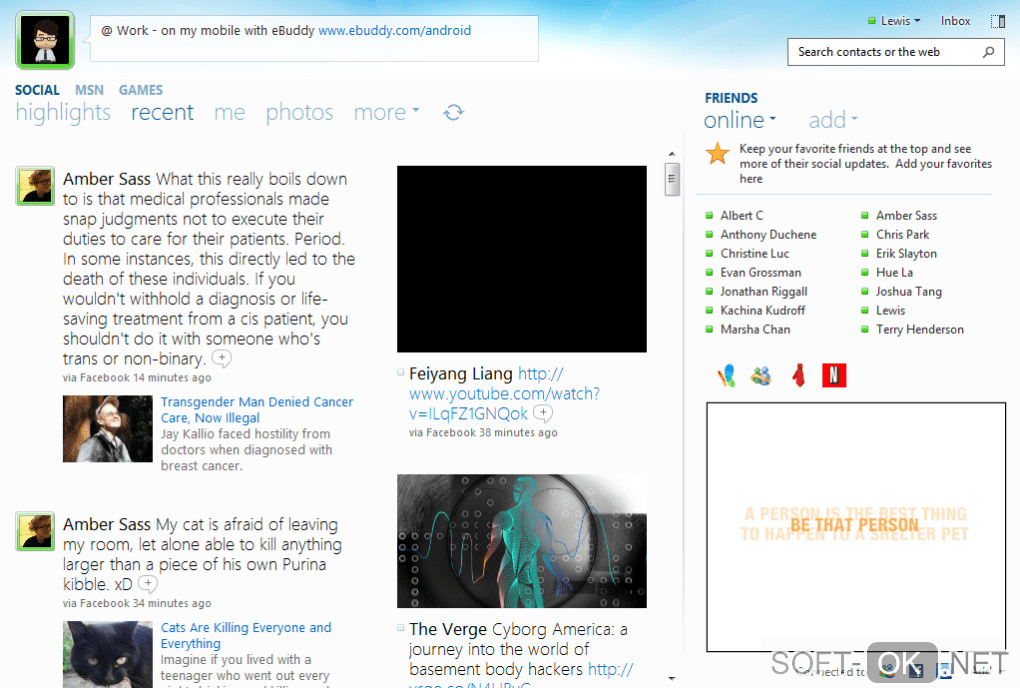Open the add friends dropdown

point(833,120)
